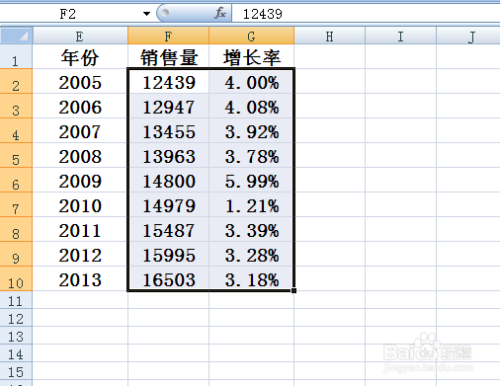Image resolution: width=500 pixels, height=386 pixels.
Task: Click the fx insert function icon
Action: click(220, 14)
